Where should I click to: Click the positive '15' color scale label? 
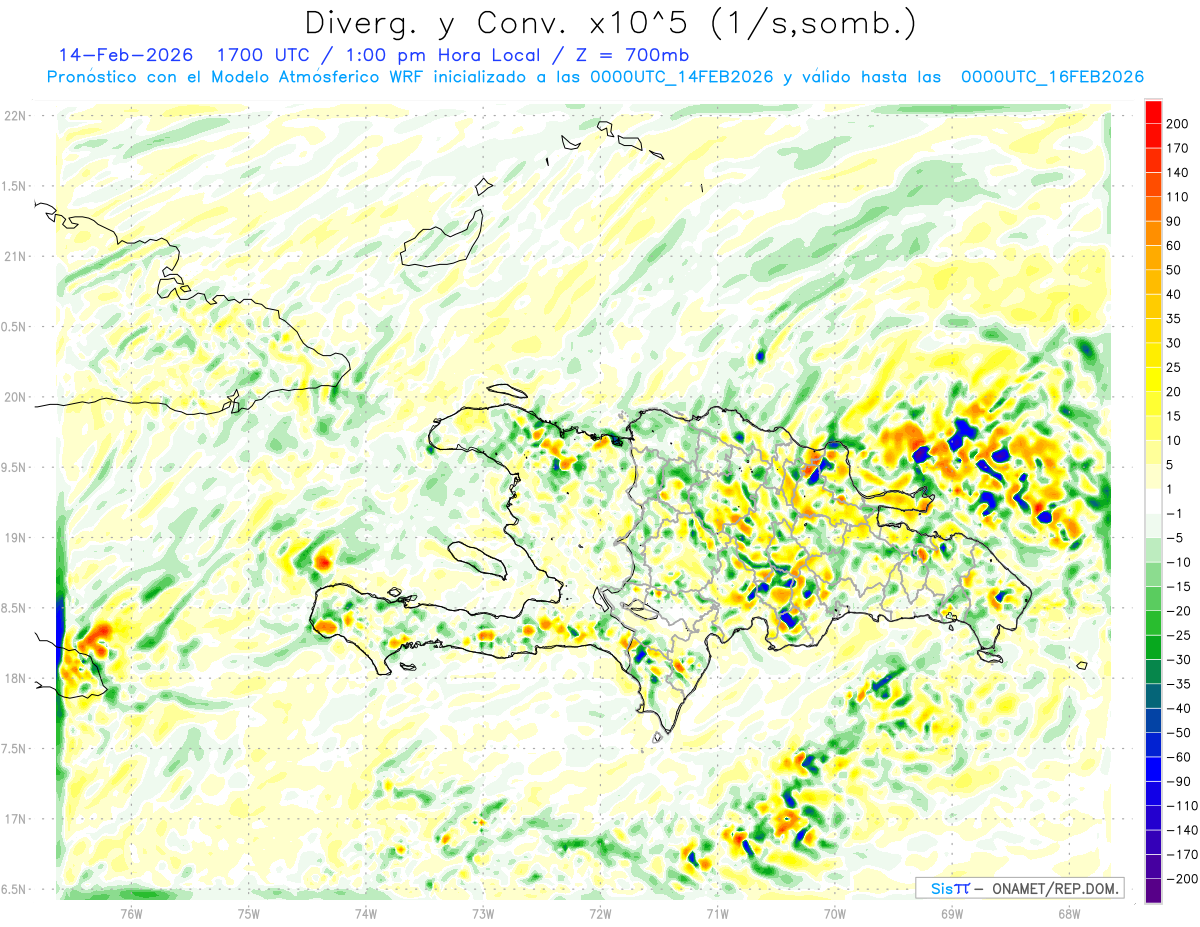click(x=1175, y=416)
